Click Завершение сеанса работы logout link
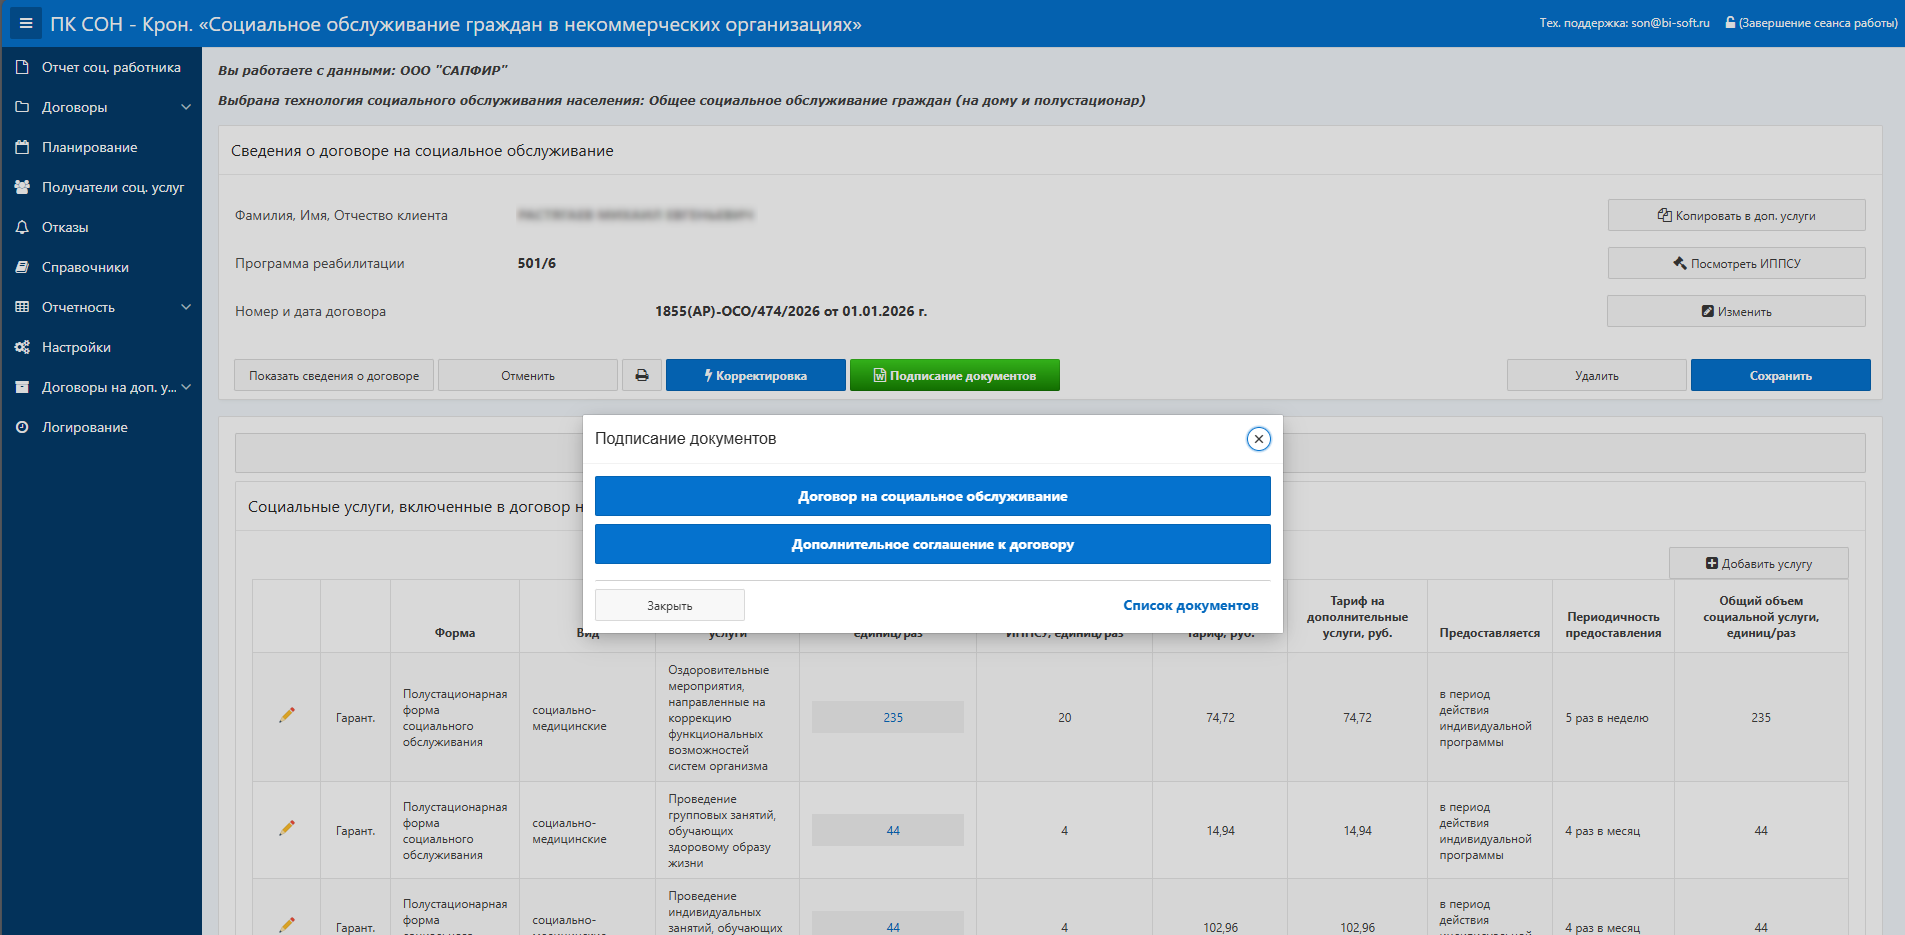This screenshot has height=935, width=1905. pos(1817,23)
